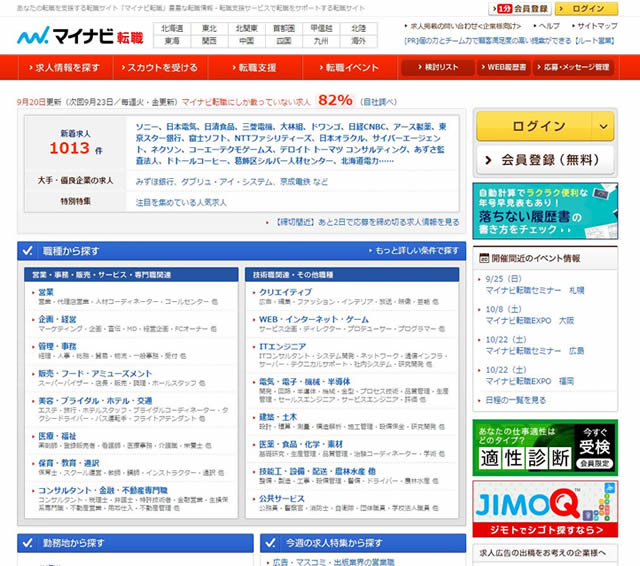Open 美容・ブライダル・ホテル・交通 category
The width and height of the screenshot is (640, 566).
[95, 400]
